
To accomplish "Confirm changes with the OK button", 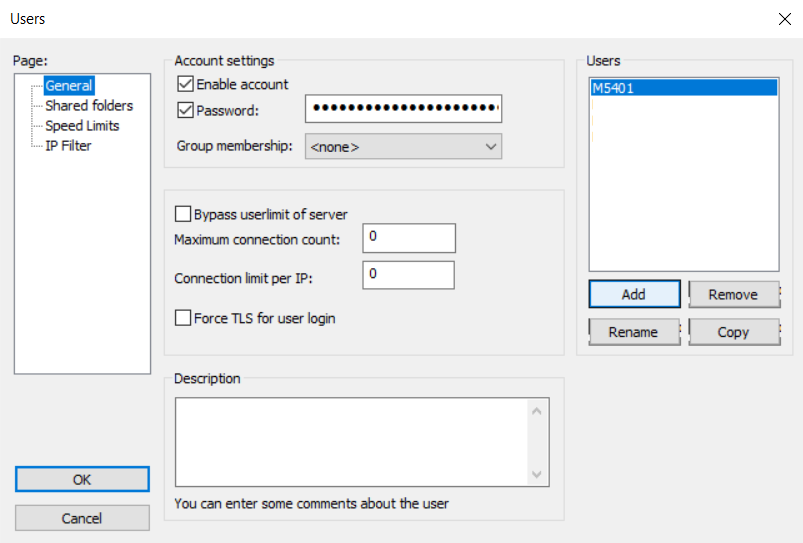I will click(82, 480).
